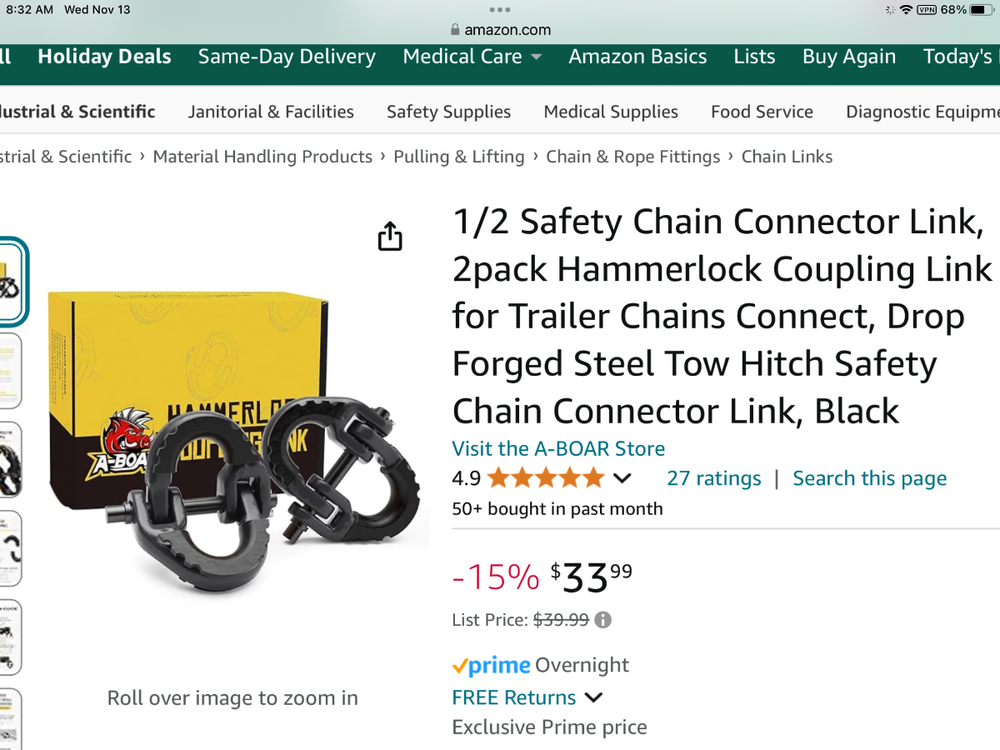
Task: Select the Food Service category tab
Action: click(762, 111)
